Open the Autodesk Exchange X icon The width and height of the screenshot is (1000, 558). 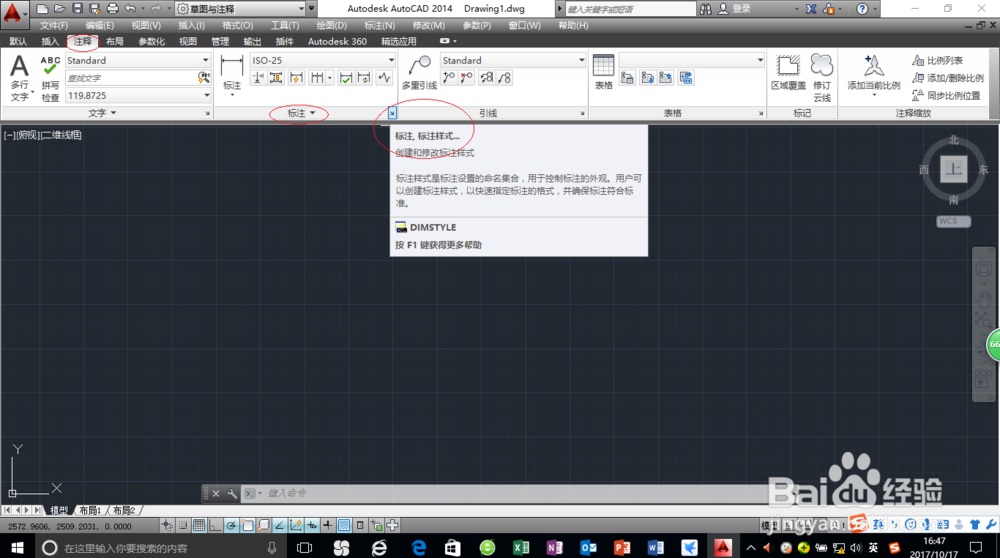811,9
